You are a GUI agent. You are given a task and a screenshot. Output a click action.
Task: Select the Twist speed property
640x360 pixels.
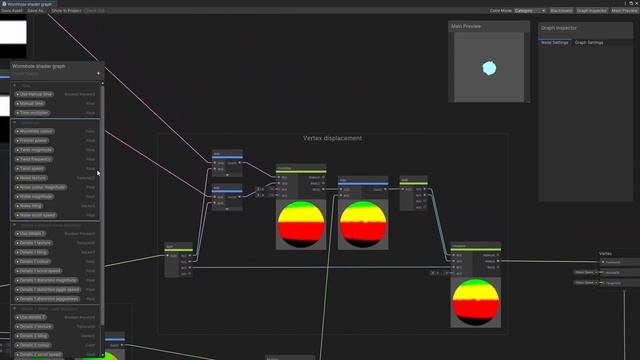tap(30, 169)
